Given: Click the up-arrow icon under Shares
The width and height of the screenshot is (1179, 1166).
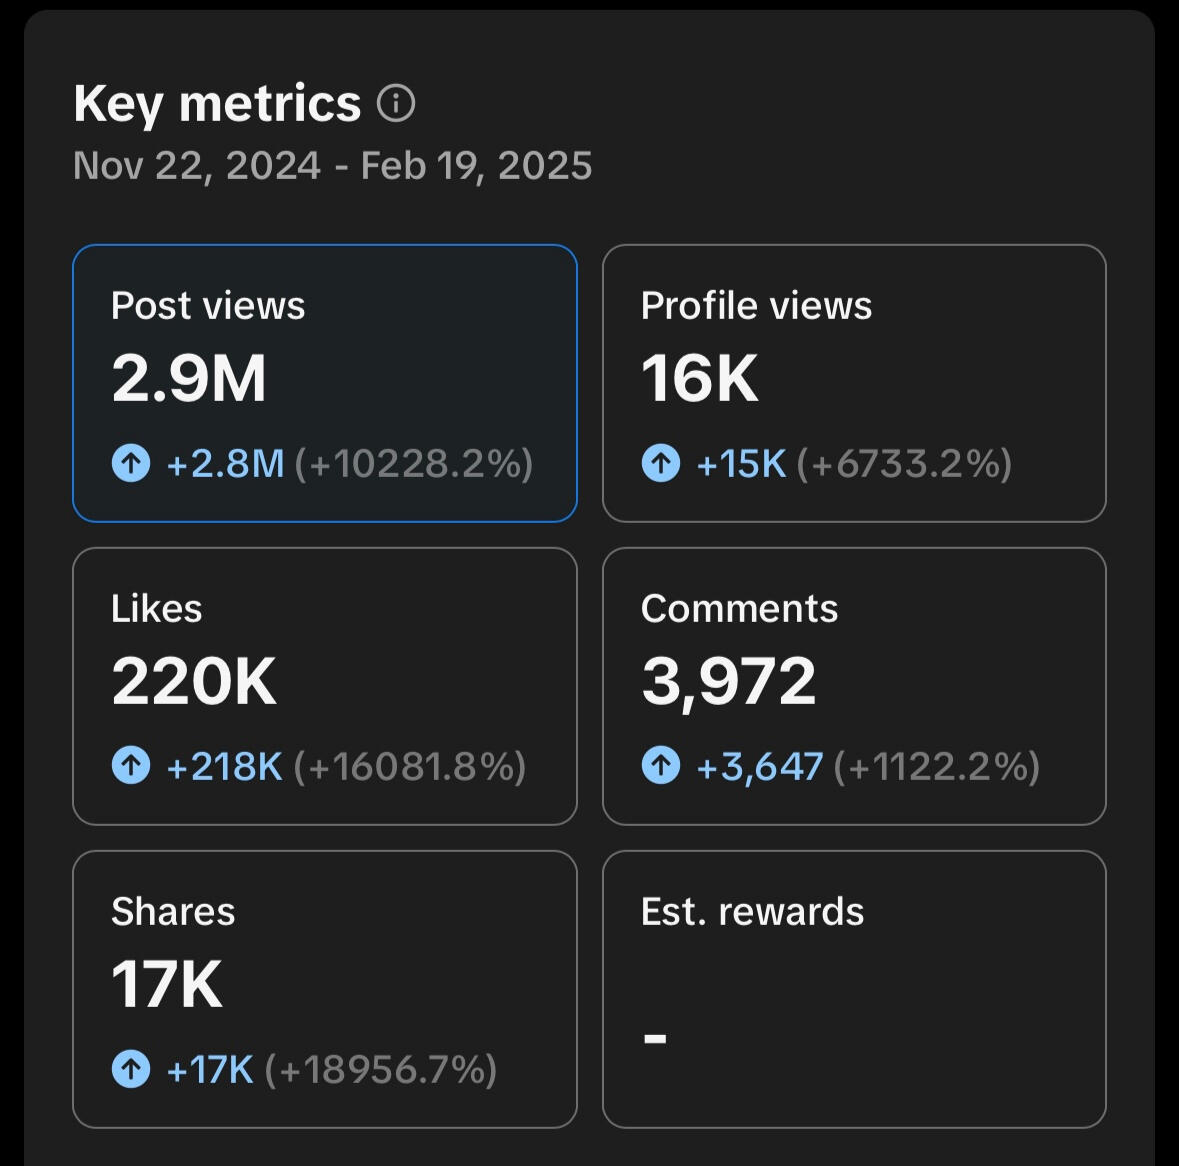Looking at the screenshot, I should [x=131, y=1069].
